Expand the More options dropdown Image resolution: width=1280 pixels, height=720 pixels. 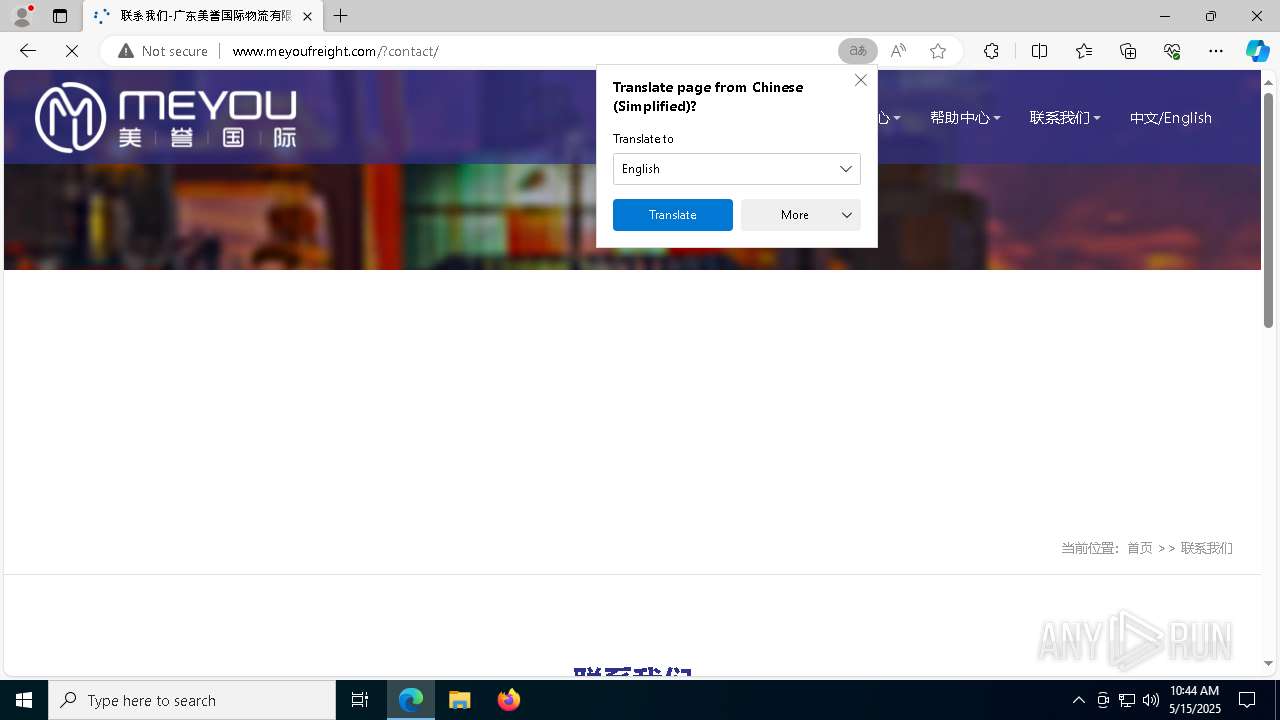point(801,215)
